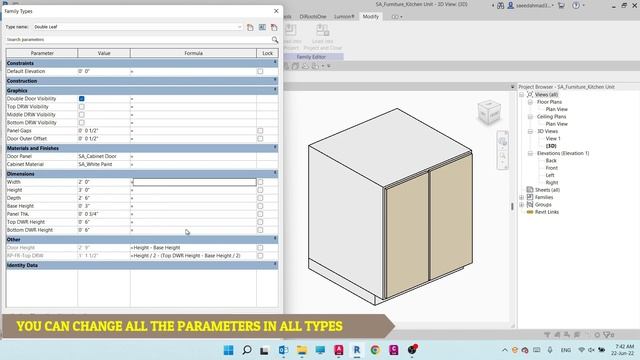Click the New Type icon
The height and width of the screenshot is (360, 640).
pyautogui.click(x=250, y=27)
